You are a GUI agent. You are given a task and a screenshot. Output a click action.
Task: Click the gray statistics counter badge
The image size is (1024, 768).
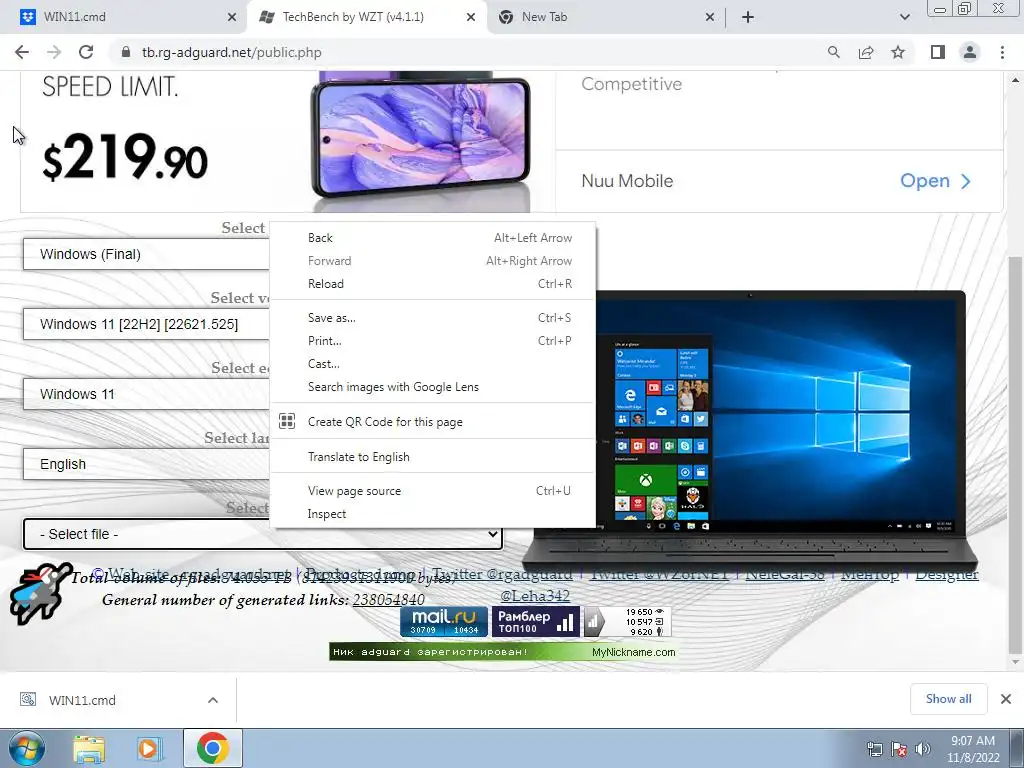pos(627,621)
